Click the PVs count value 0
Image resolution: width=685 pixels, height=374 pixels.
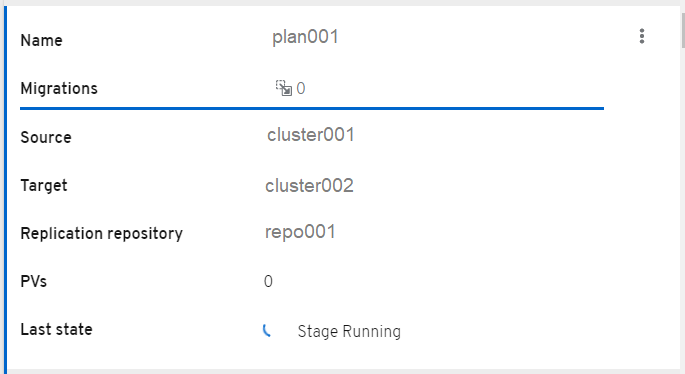[268, 281]
